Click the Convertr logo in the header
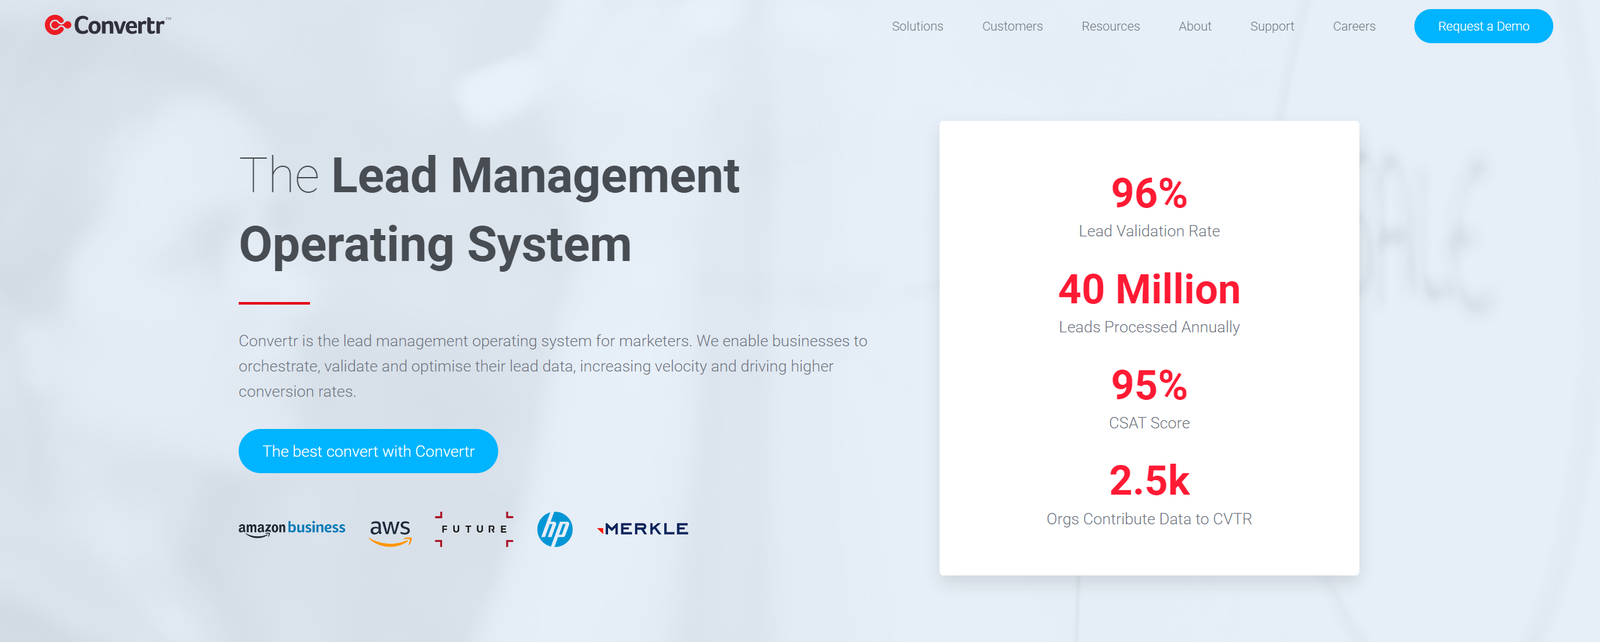 (108, 26)
